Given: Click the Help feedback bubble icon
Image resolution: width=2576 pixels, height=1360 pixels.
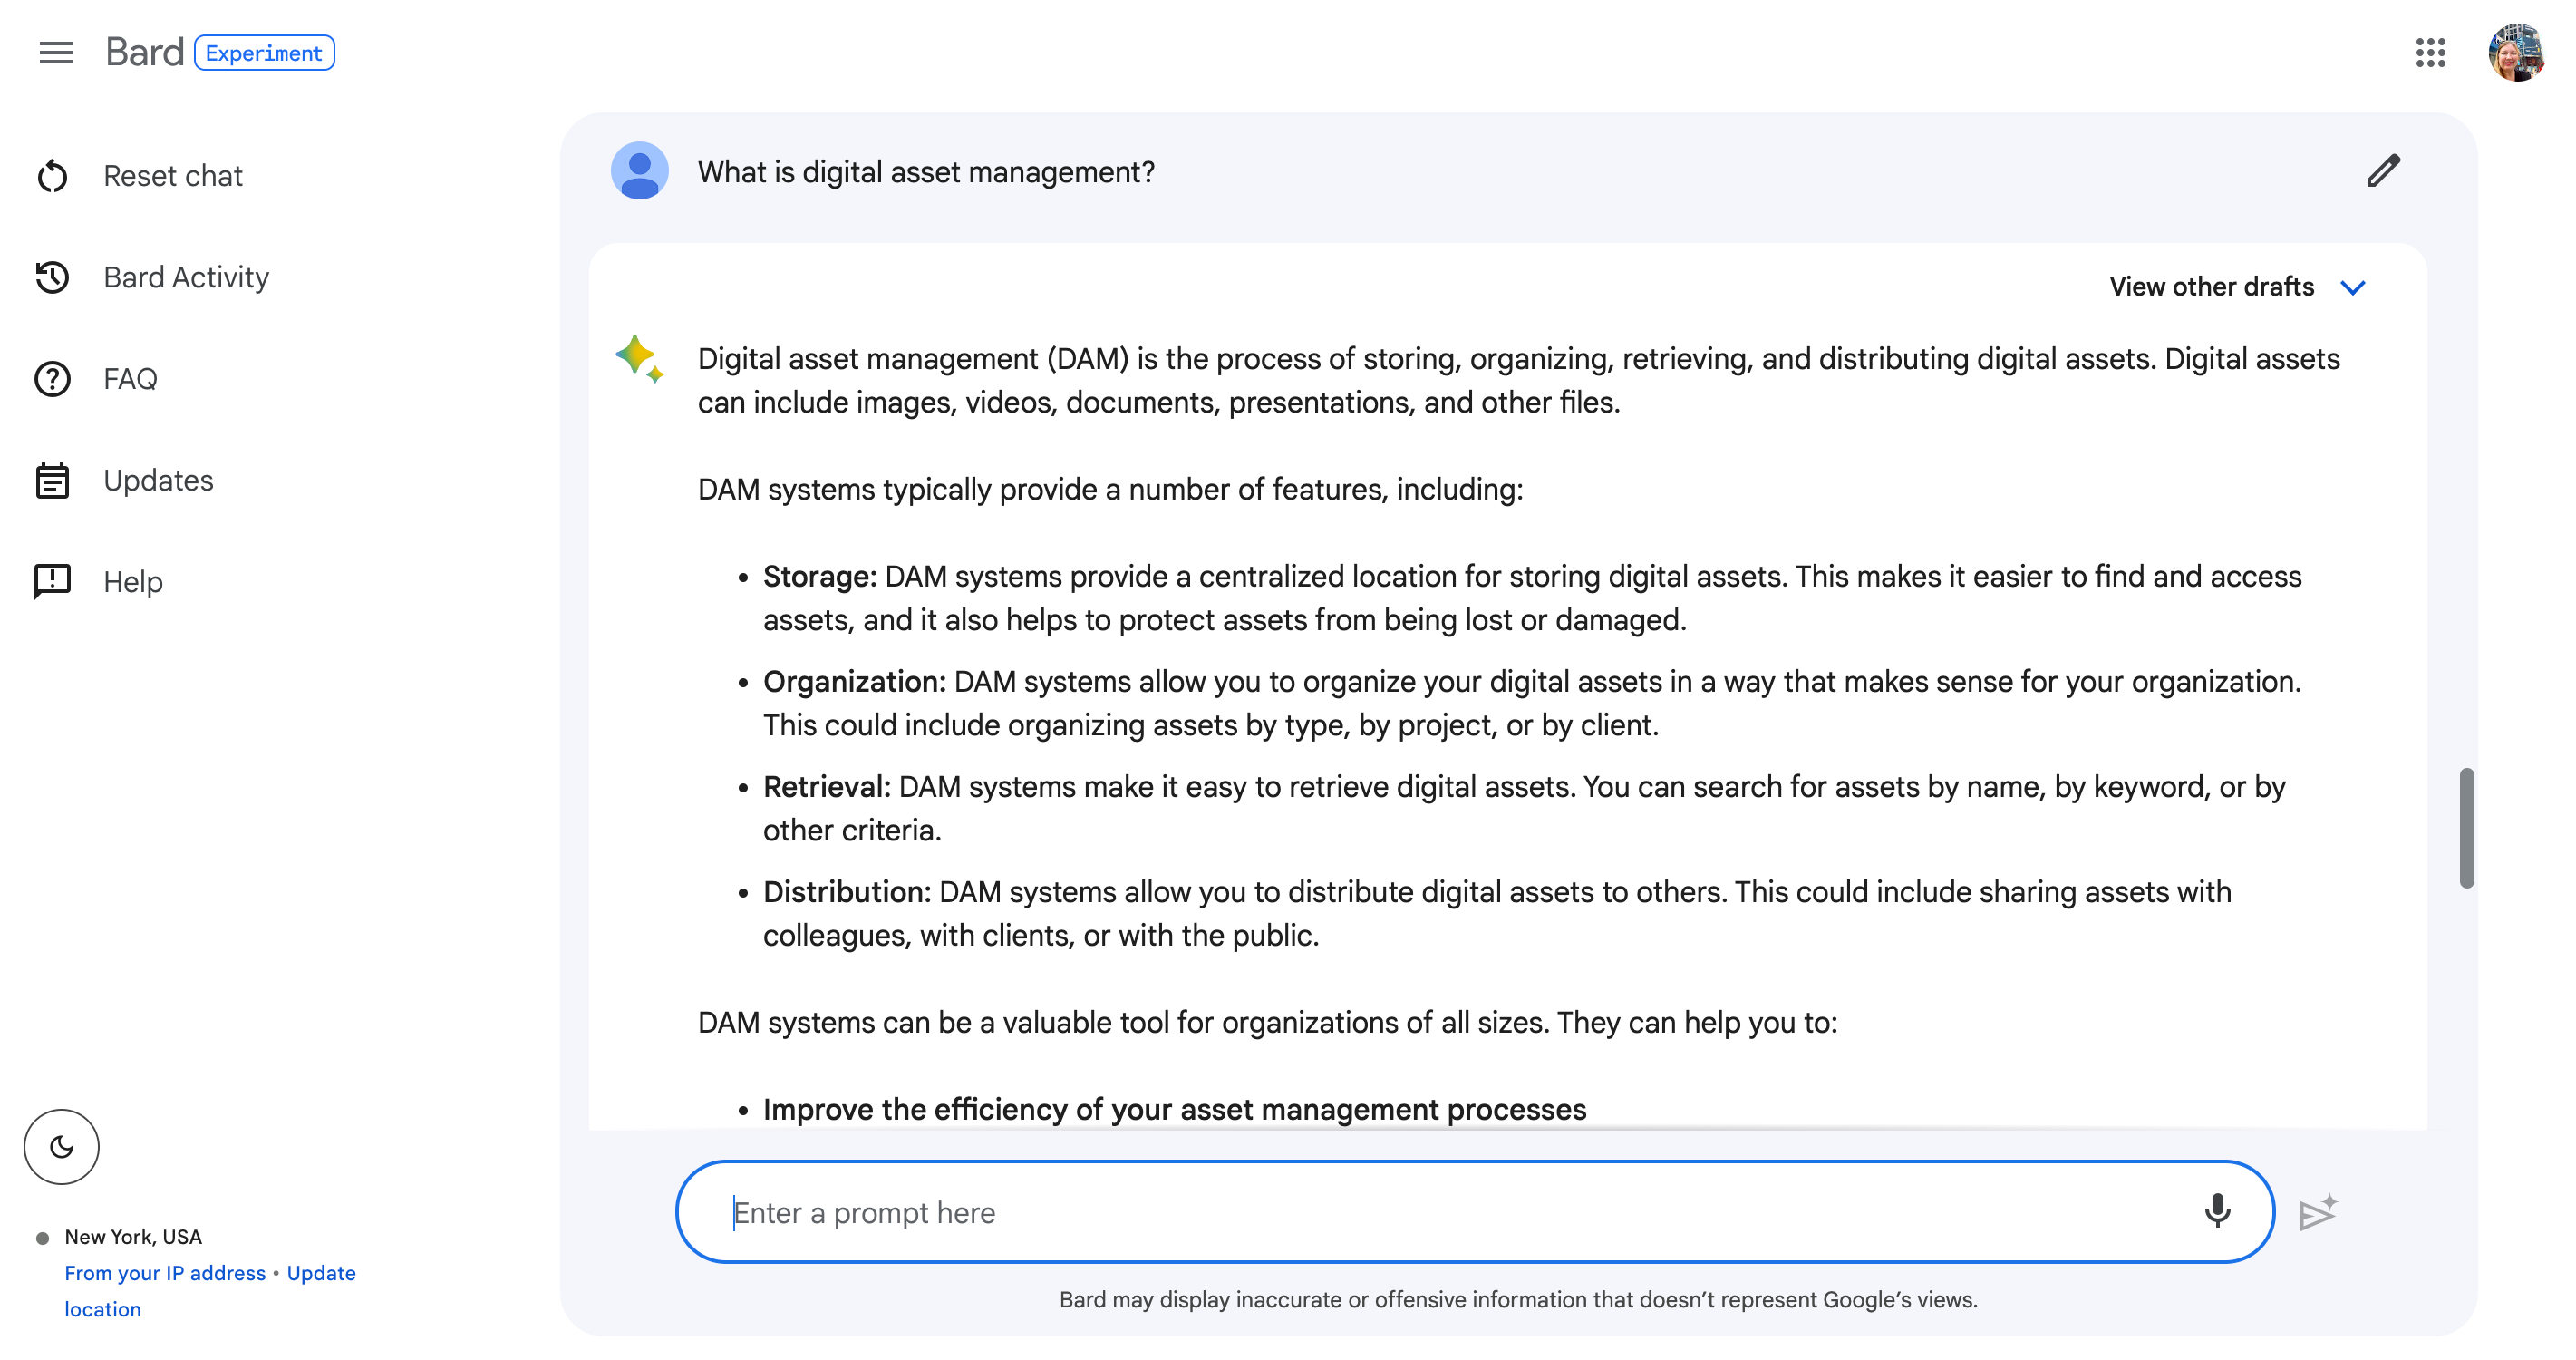Looking at the screenshot, I should [52, 582].
